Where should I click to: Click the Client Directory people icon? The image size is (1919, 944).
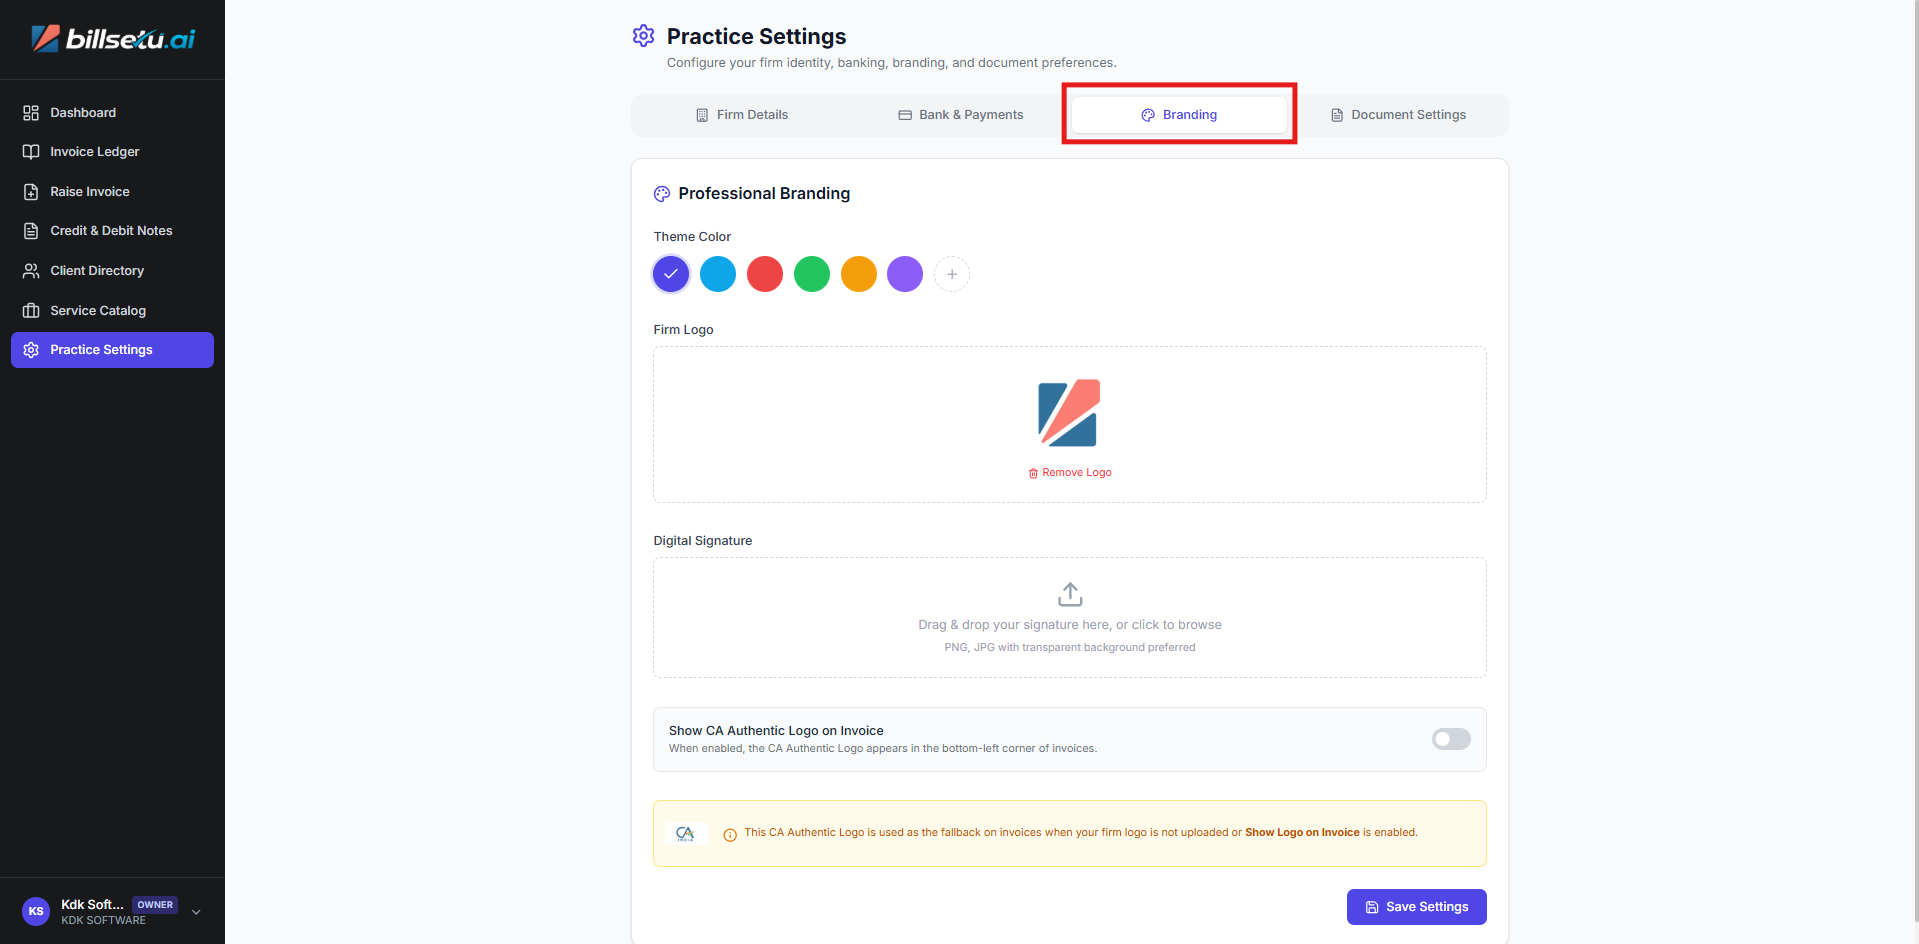31,271
